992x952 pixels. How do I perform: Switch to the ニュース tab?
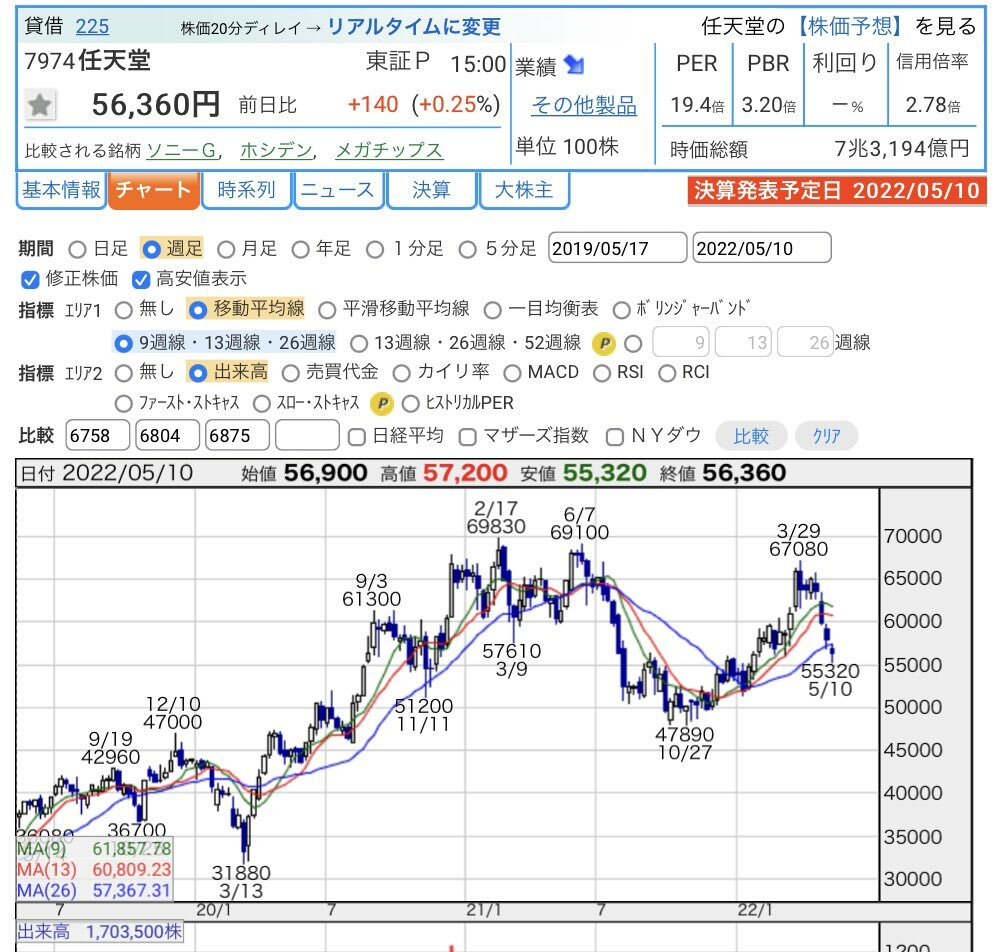click(x=338, y=190)
